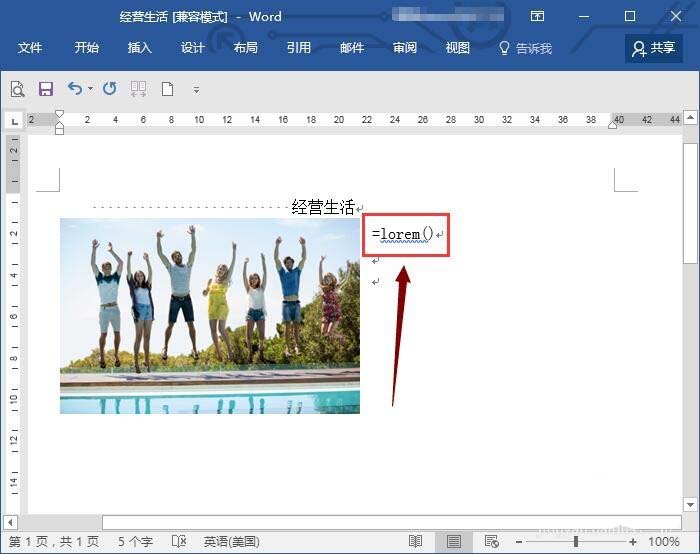Click the 告诉我 search helper
The image size is (700, 554).
click(525, 48)
